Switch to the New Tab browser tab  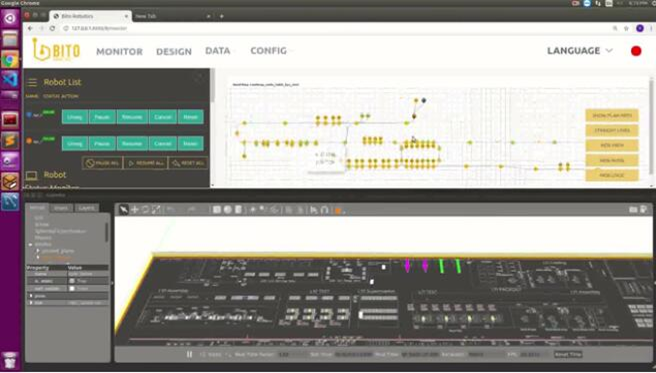pos(172,16)
